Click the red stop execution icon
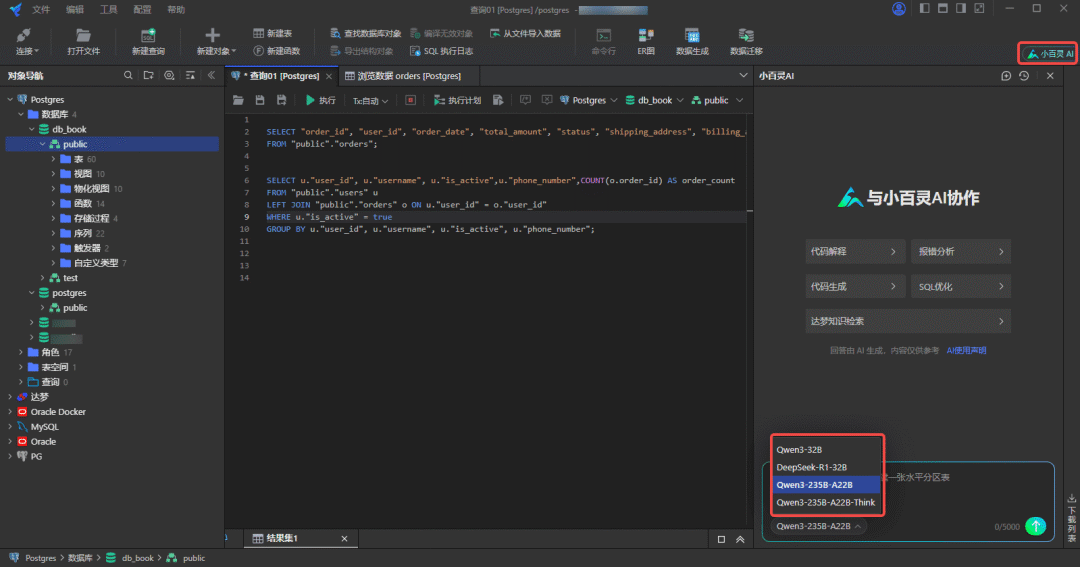This screenshot has height=567, width=1080. 410,101
